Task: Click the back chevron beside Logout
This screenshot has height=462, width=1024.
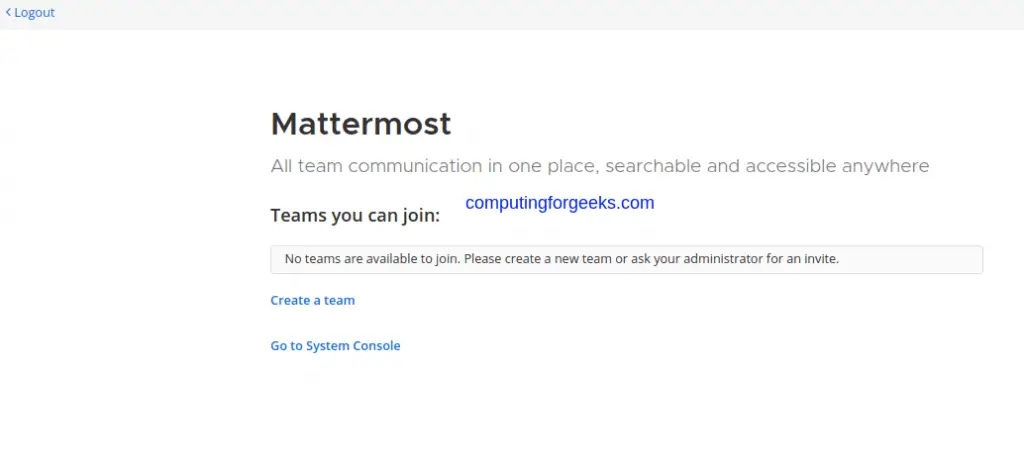Action: (8, 12)
